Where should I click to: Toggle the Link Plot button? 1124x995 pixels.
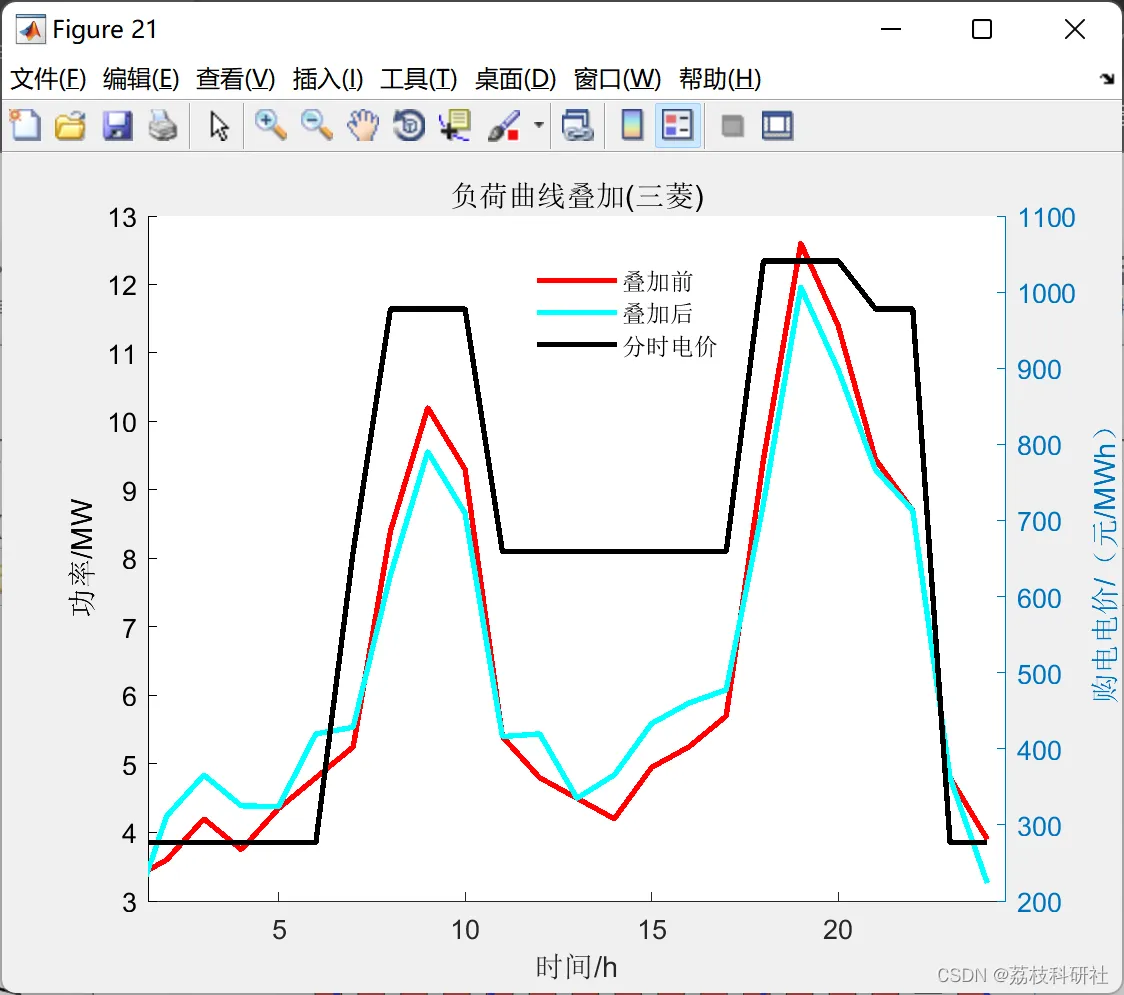577,125
